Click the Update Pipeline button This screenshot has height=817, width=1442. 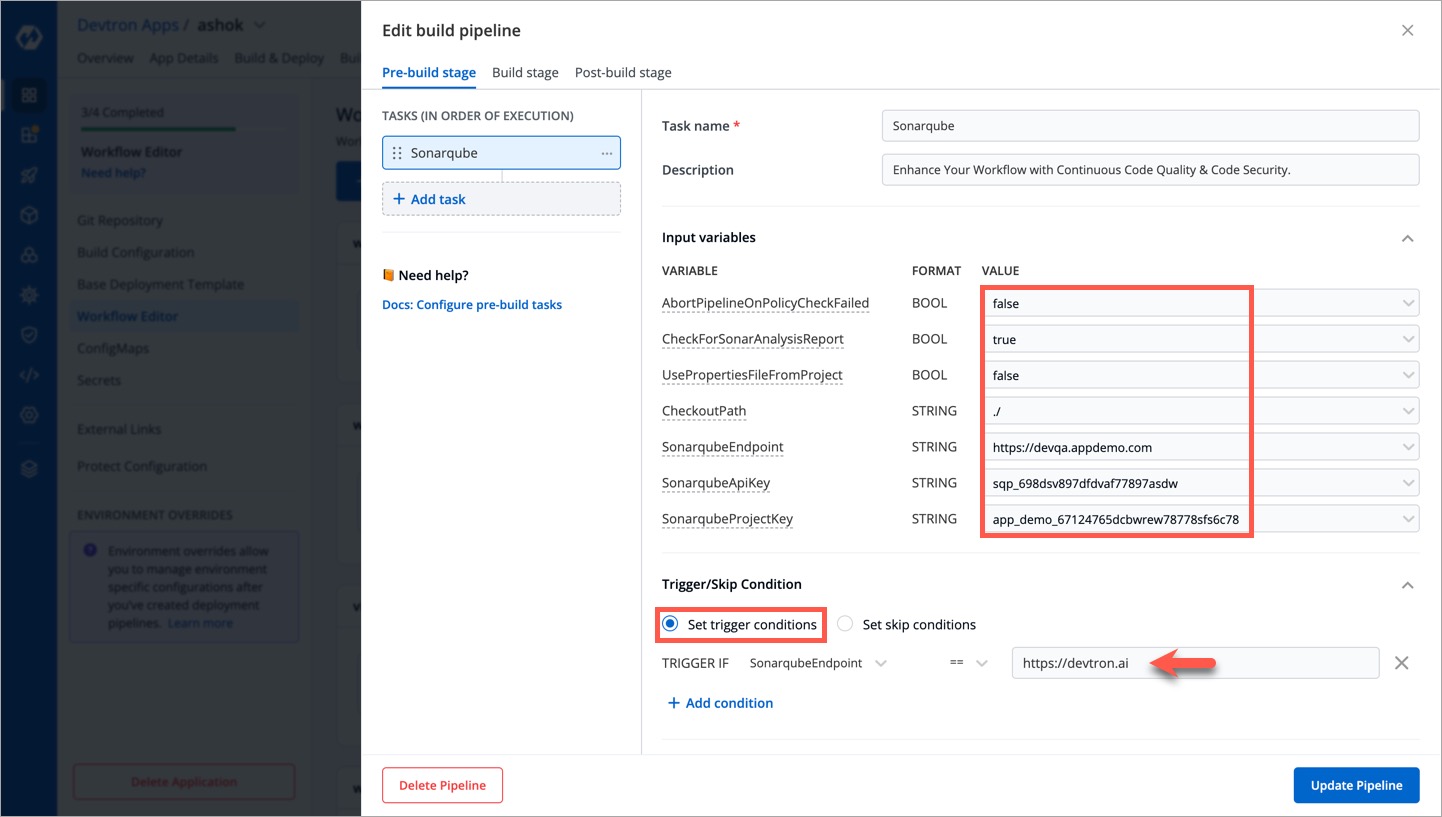1356,785
